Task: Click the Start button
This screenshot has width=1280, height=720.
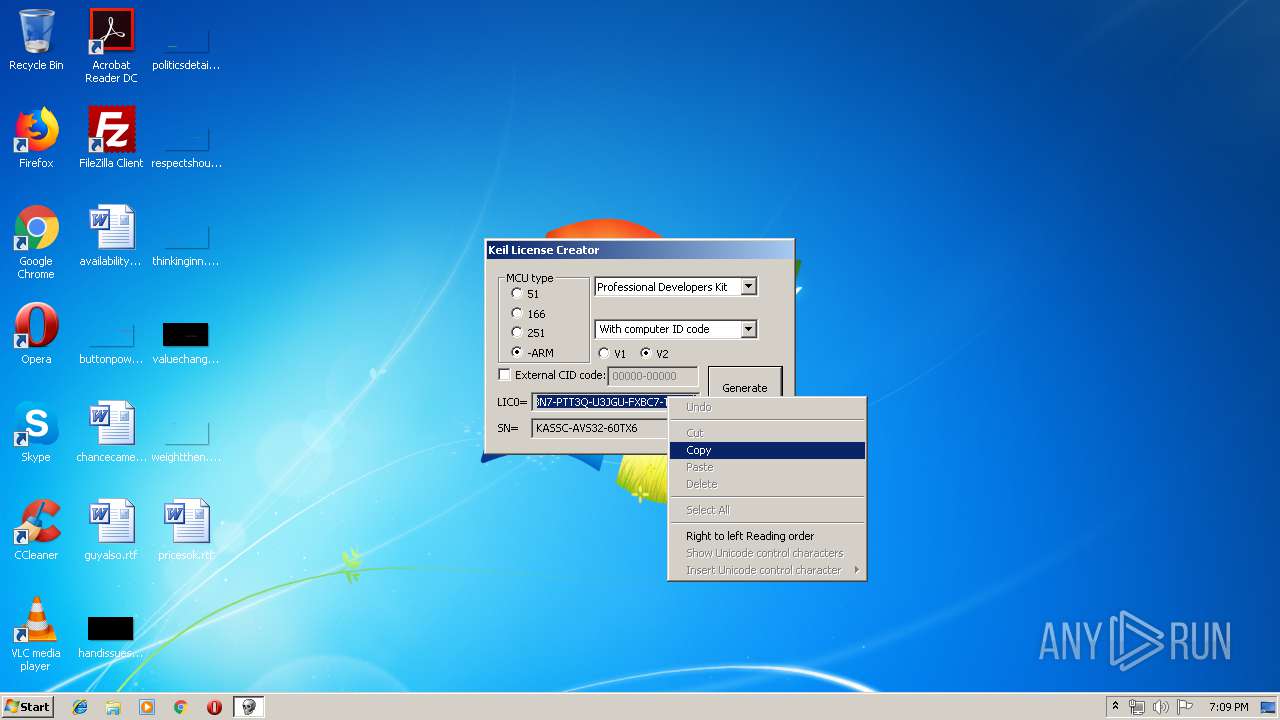Action: (28, 707)
